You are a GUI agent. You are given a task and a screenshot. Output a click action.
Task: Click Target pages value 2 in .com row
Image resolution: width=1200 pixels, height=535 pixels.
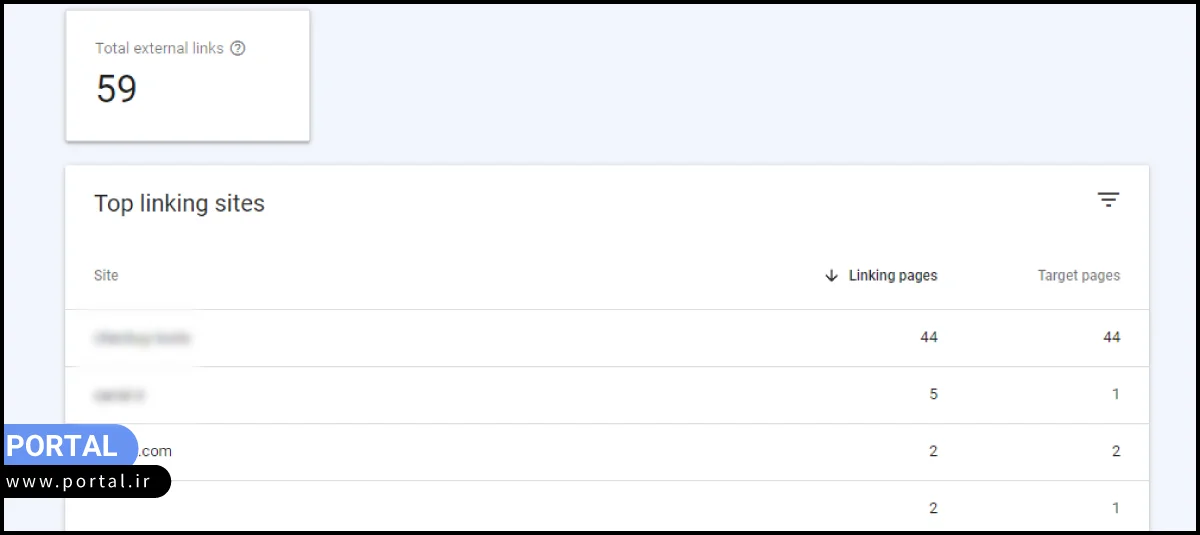1115,451
